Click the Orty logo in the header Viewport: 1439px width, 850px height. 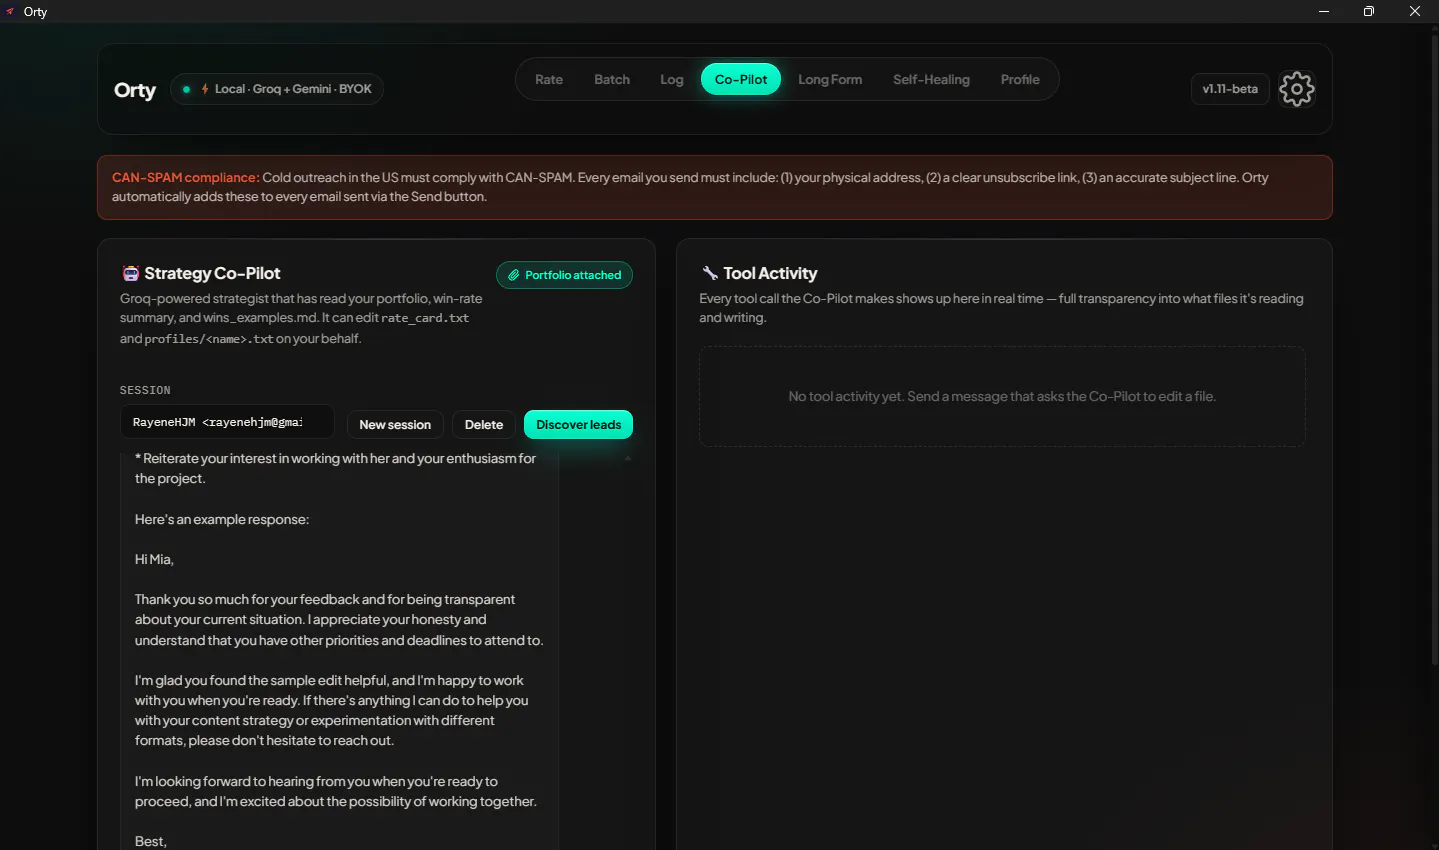(135, 90)
